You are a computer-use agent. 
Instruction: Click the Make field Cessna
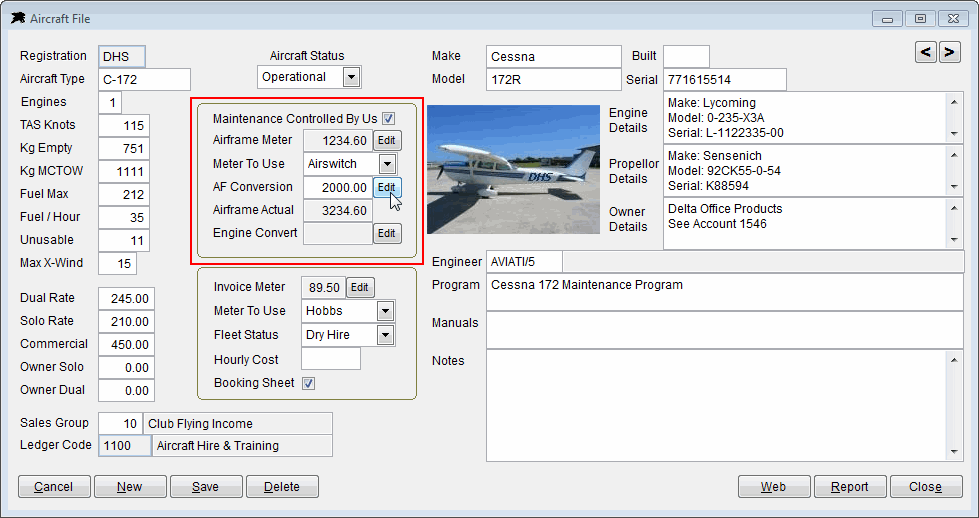pos(554,56)
